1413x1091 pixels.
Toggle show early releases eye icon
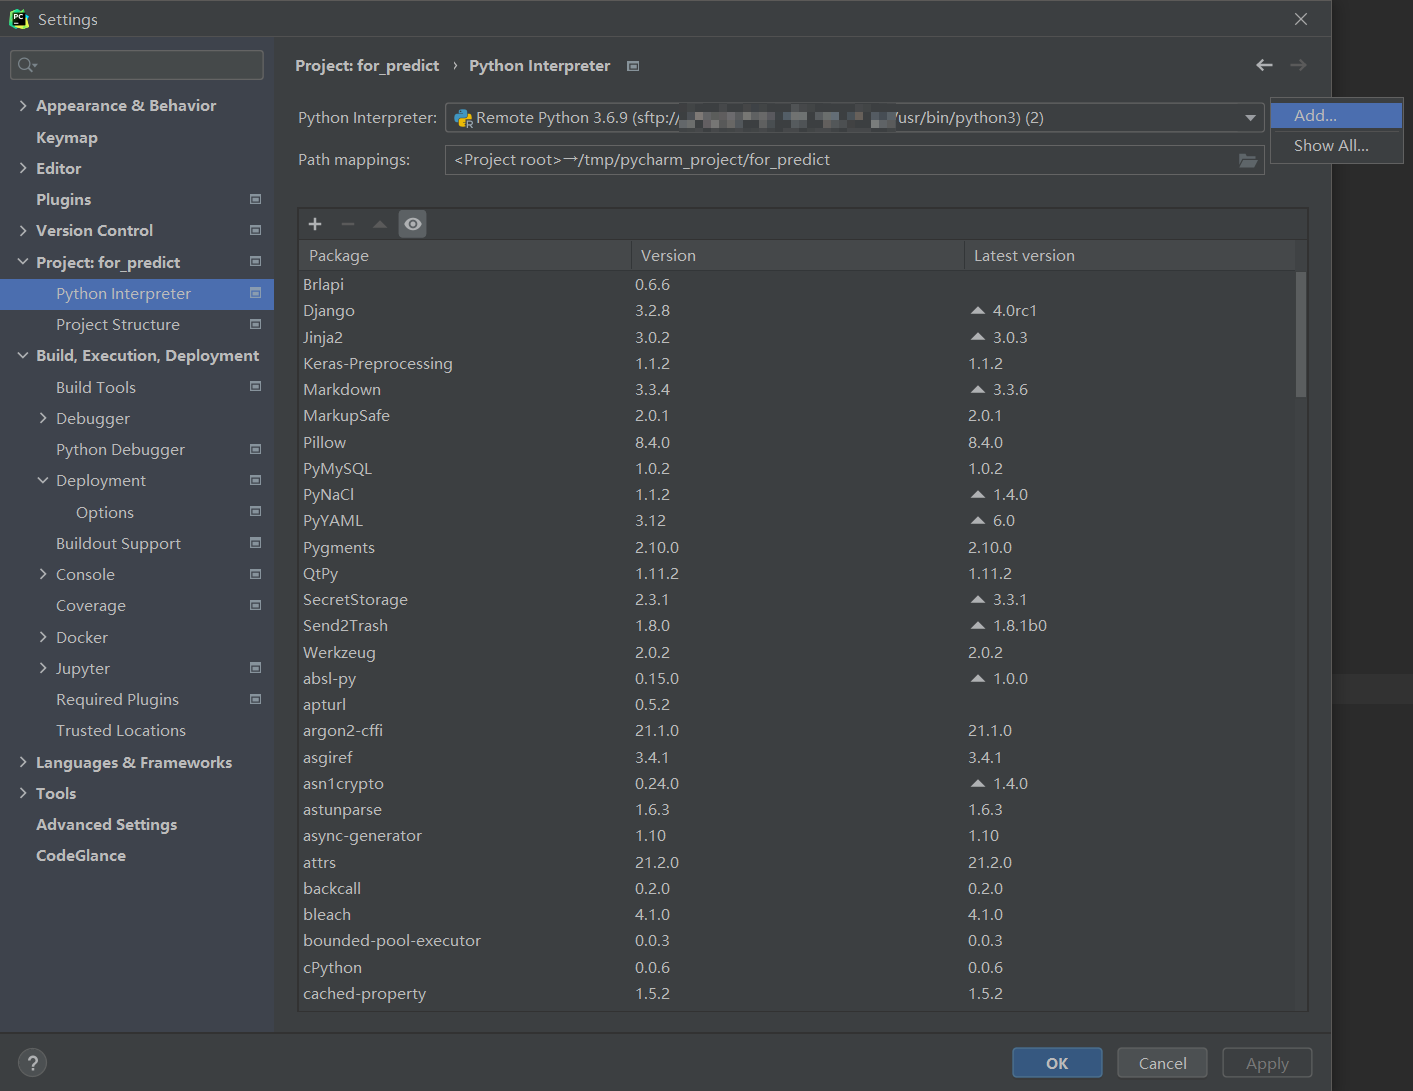(x=413, y=224)
